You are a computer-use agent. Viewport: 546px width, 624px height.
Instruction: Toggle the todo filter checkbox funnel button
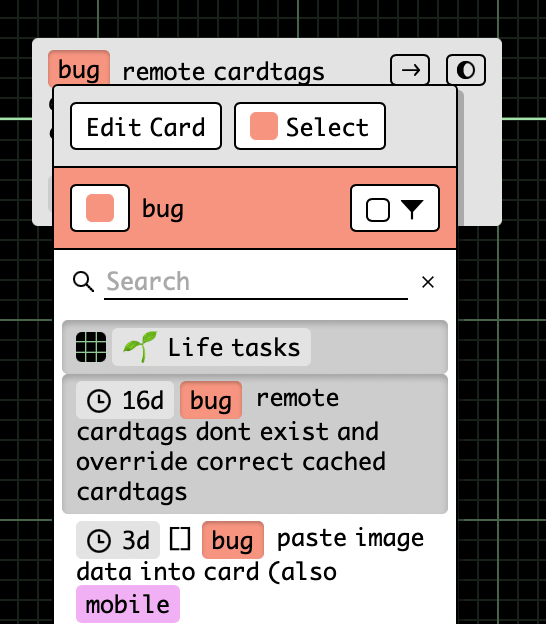pyautogui.click(x=395, y=208)
